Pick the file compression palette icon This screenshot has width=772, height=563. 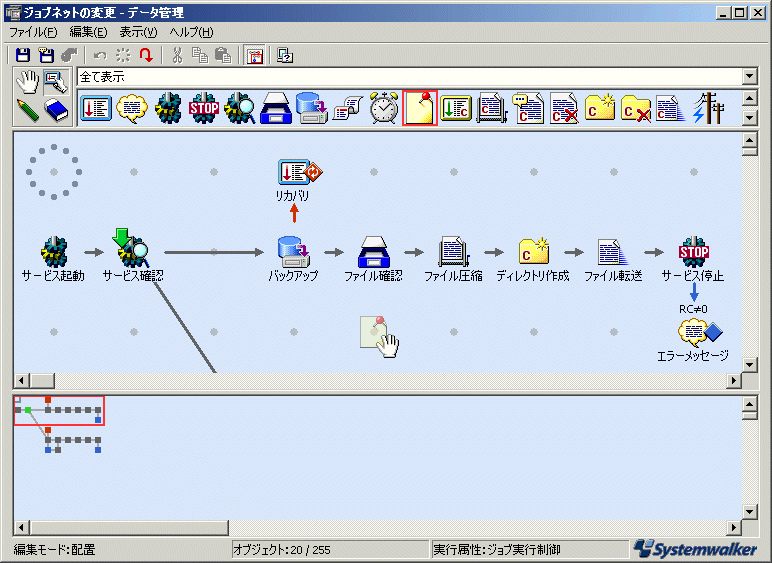(491, 108)
